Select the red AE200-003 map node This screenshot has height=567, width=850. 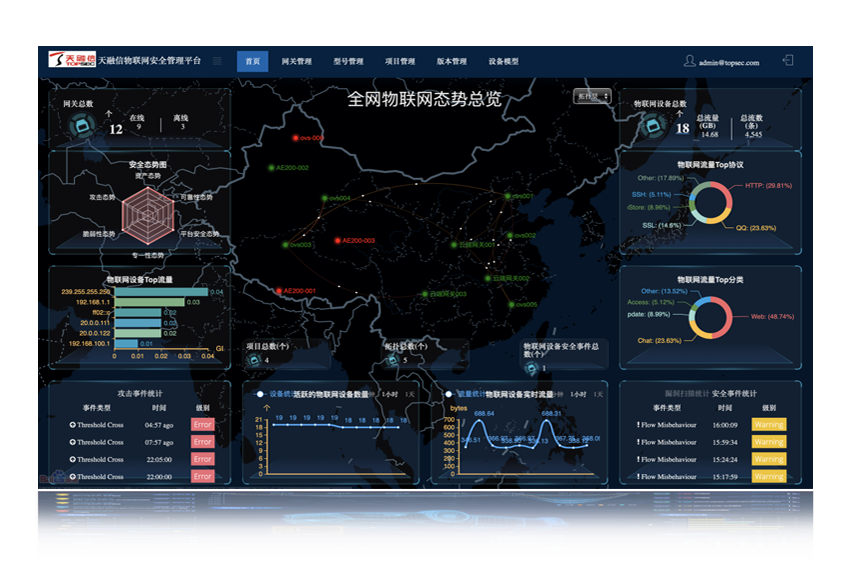(337, 240)
